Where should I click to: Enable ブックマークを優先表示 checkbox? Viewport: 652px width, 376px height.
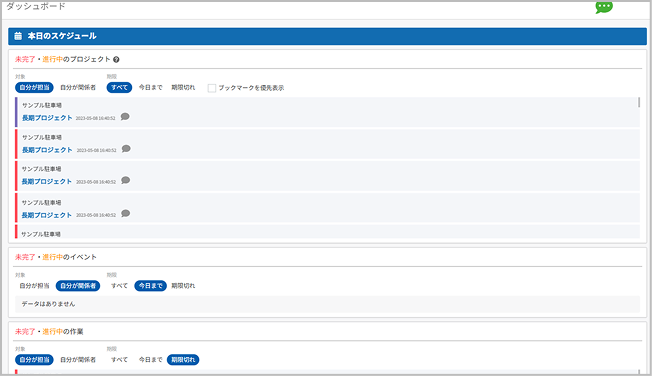pos(212,88)
